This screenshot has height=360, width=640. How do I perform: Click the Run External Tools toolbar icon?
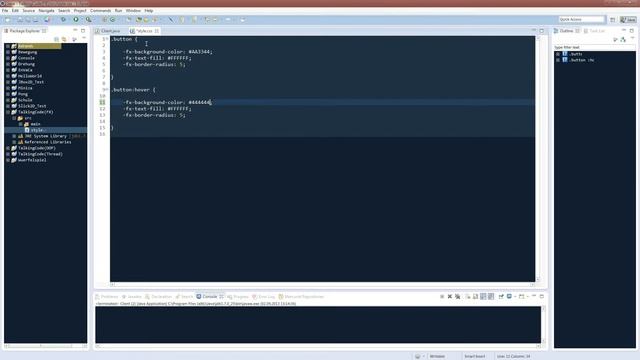coord(89,20)
